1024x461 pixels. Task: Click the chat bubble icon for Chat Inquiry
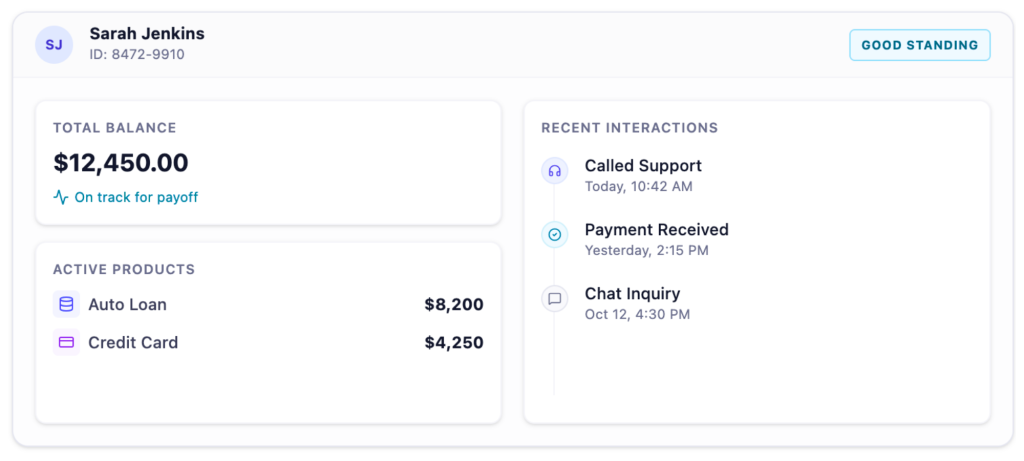pyautogui.click(x=554, y=298)
